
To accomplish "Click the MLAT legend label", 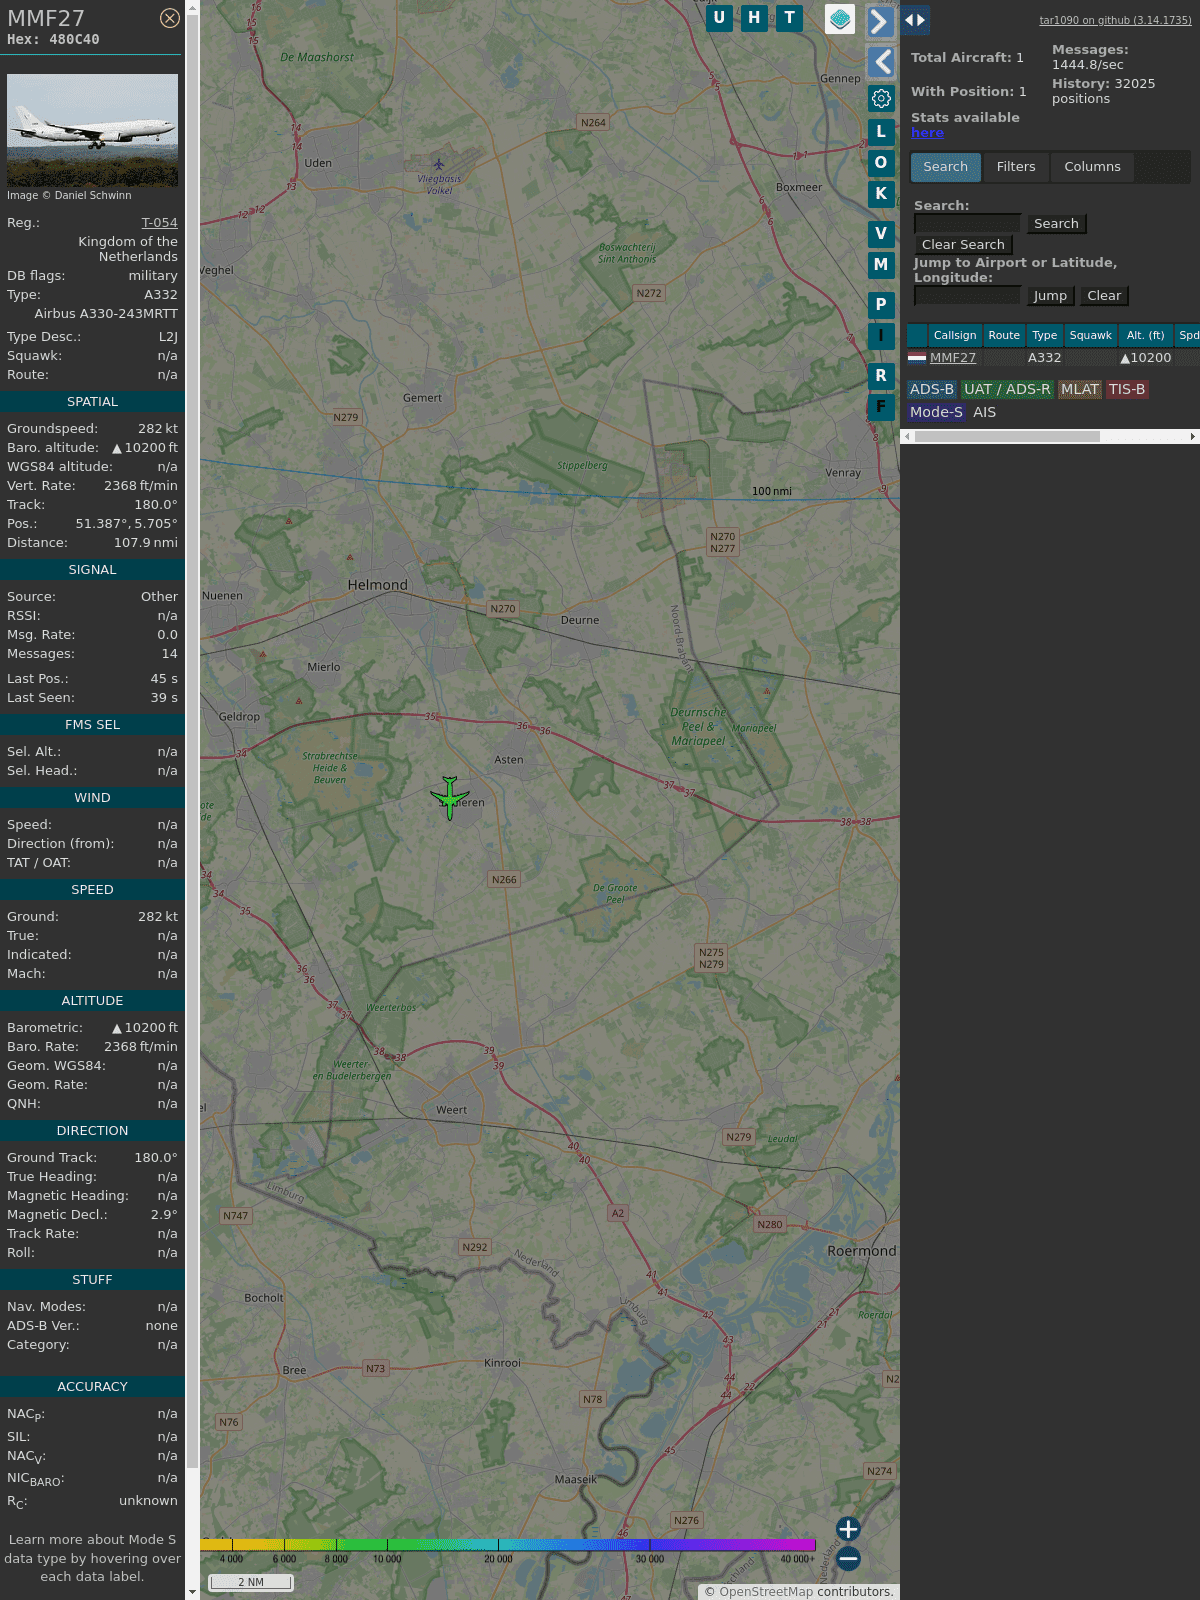I will [1080, 390].
